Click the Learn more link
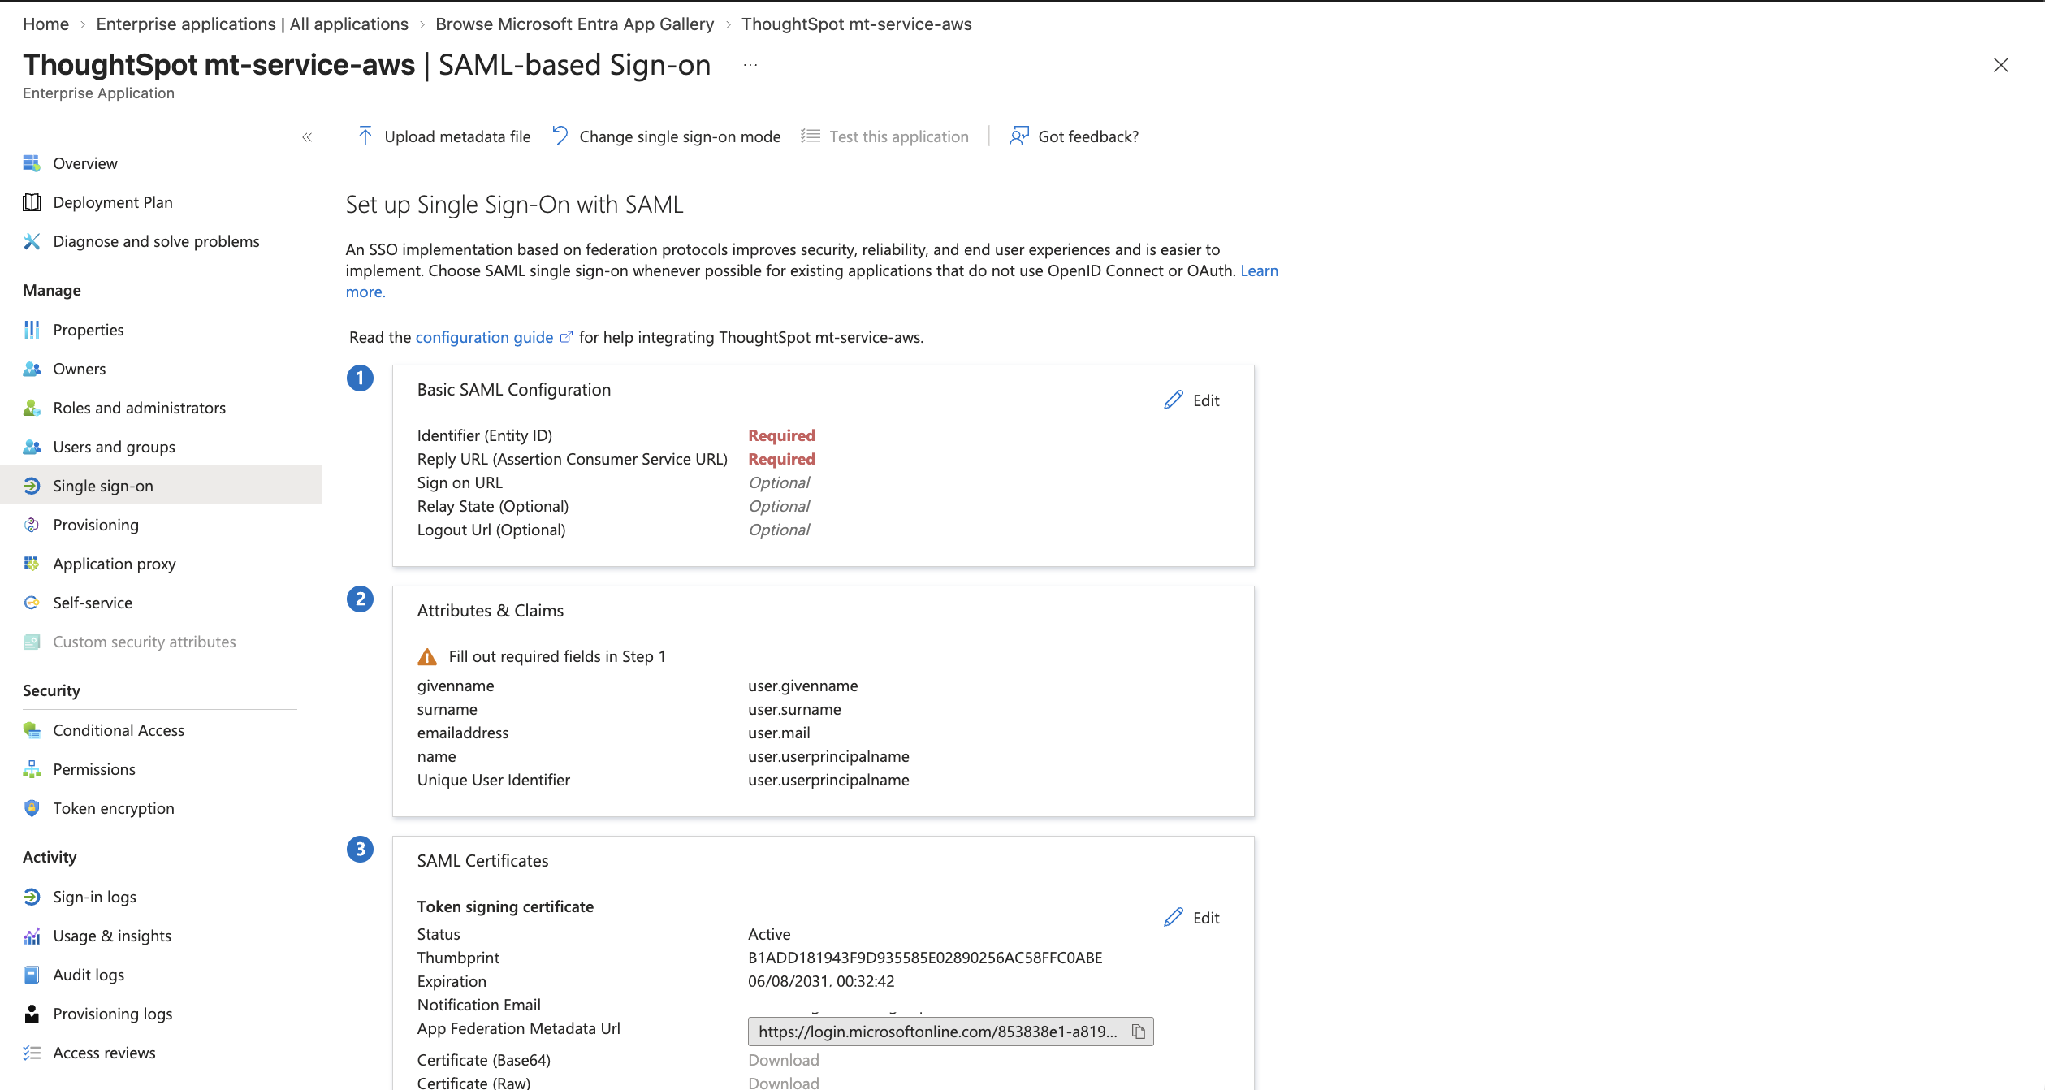The width and height of the screenshot is (2045, 1090). click(x=1259, y=271)
